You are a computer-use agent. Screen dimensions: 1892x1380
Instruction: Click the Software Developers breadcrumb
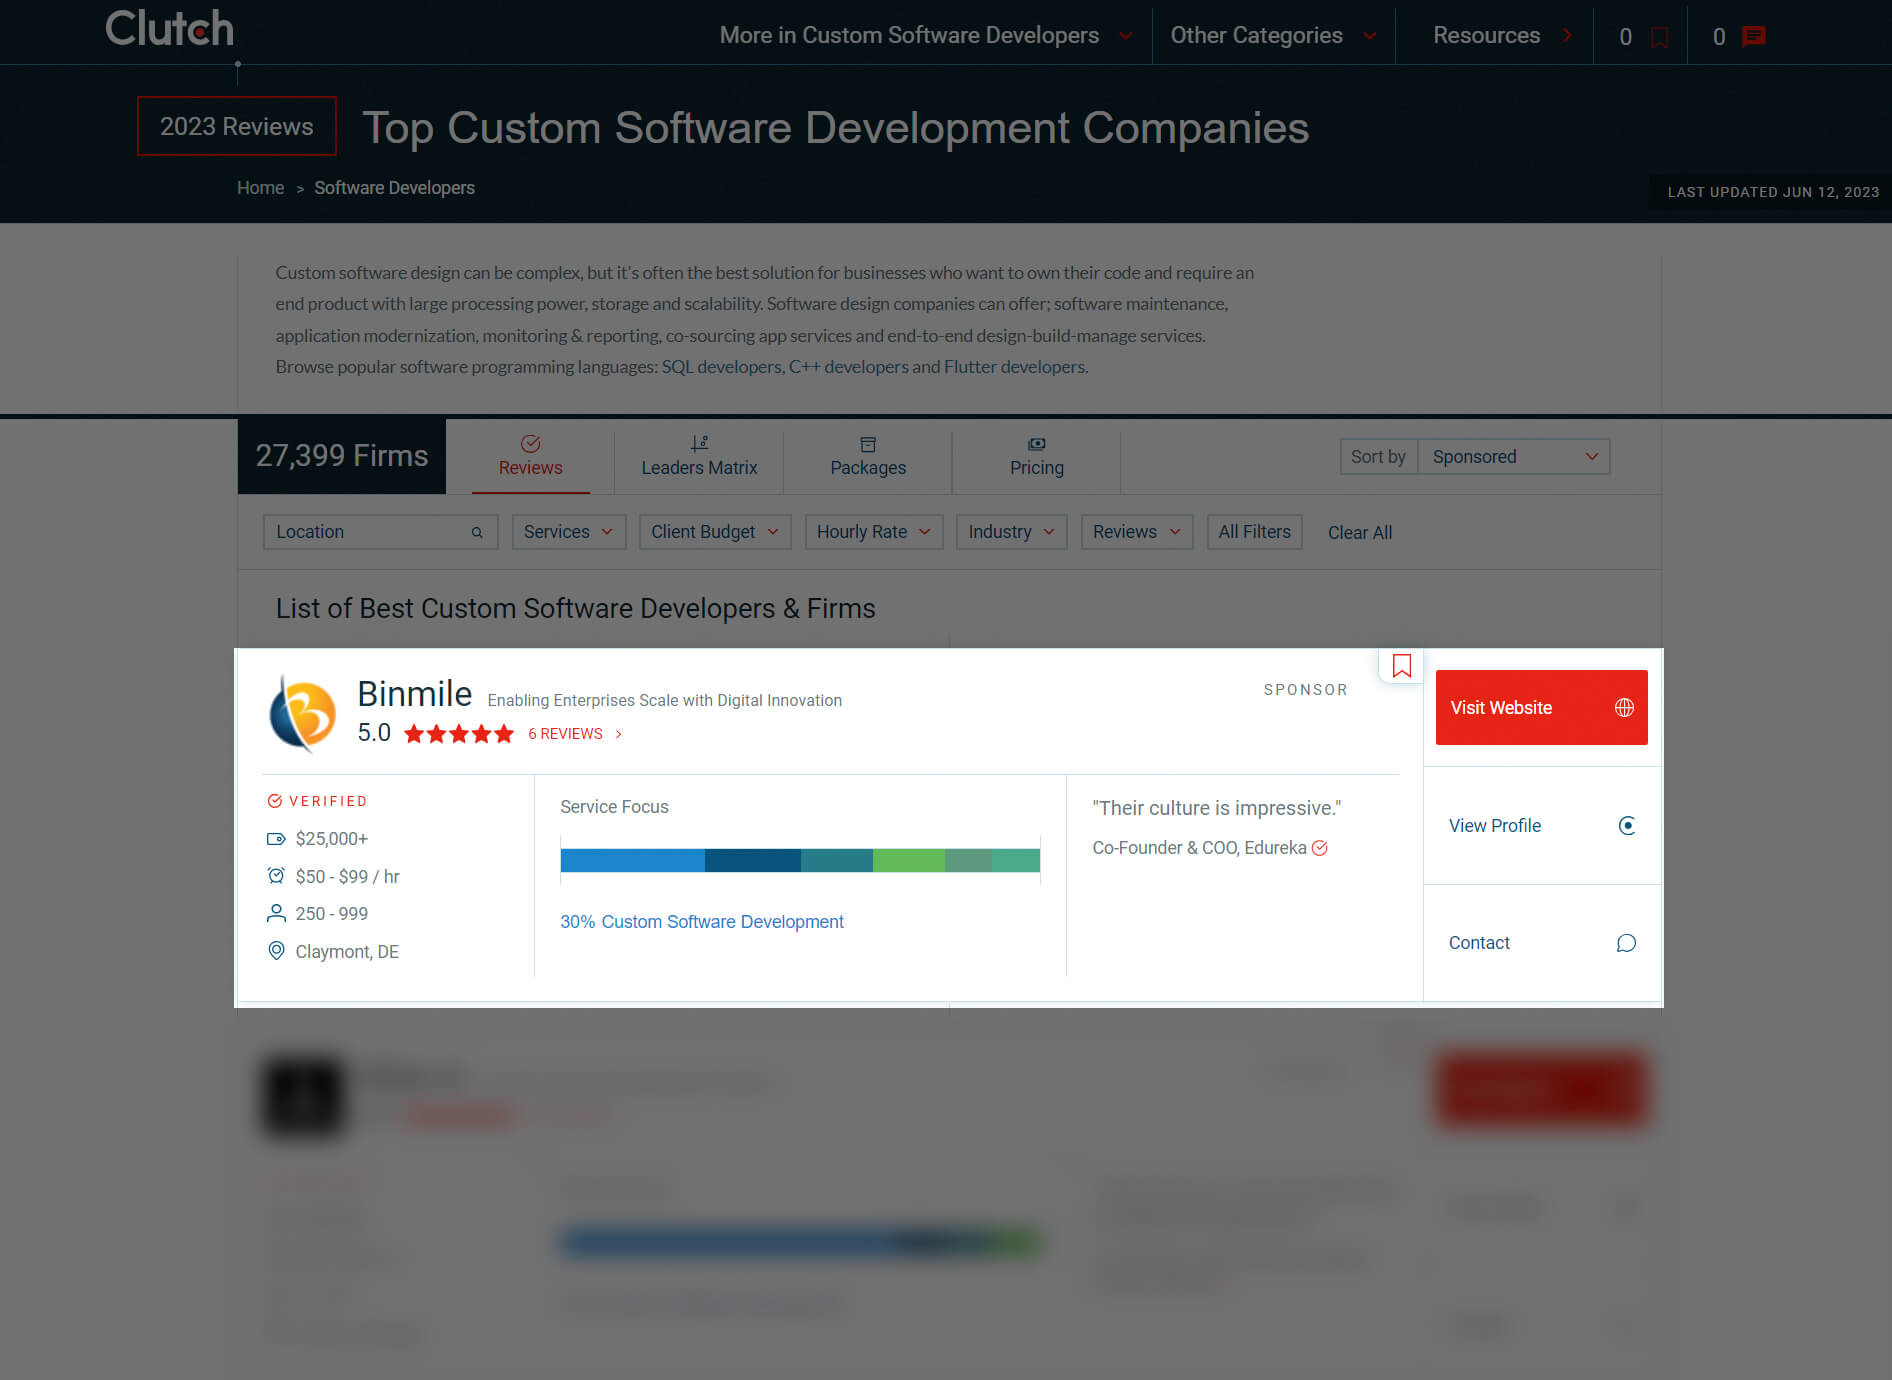394,188
